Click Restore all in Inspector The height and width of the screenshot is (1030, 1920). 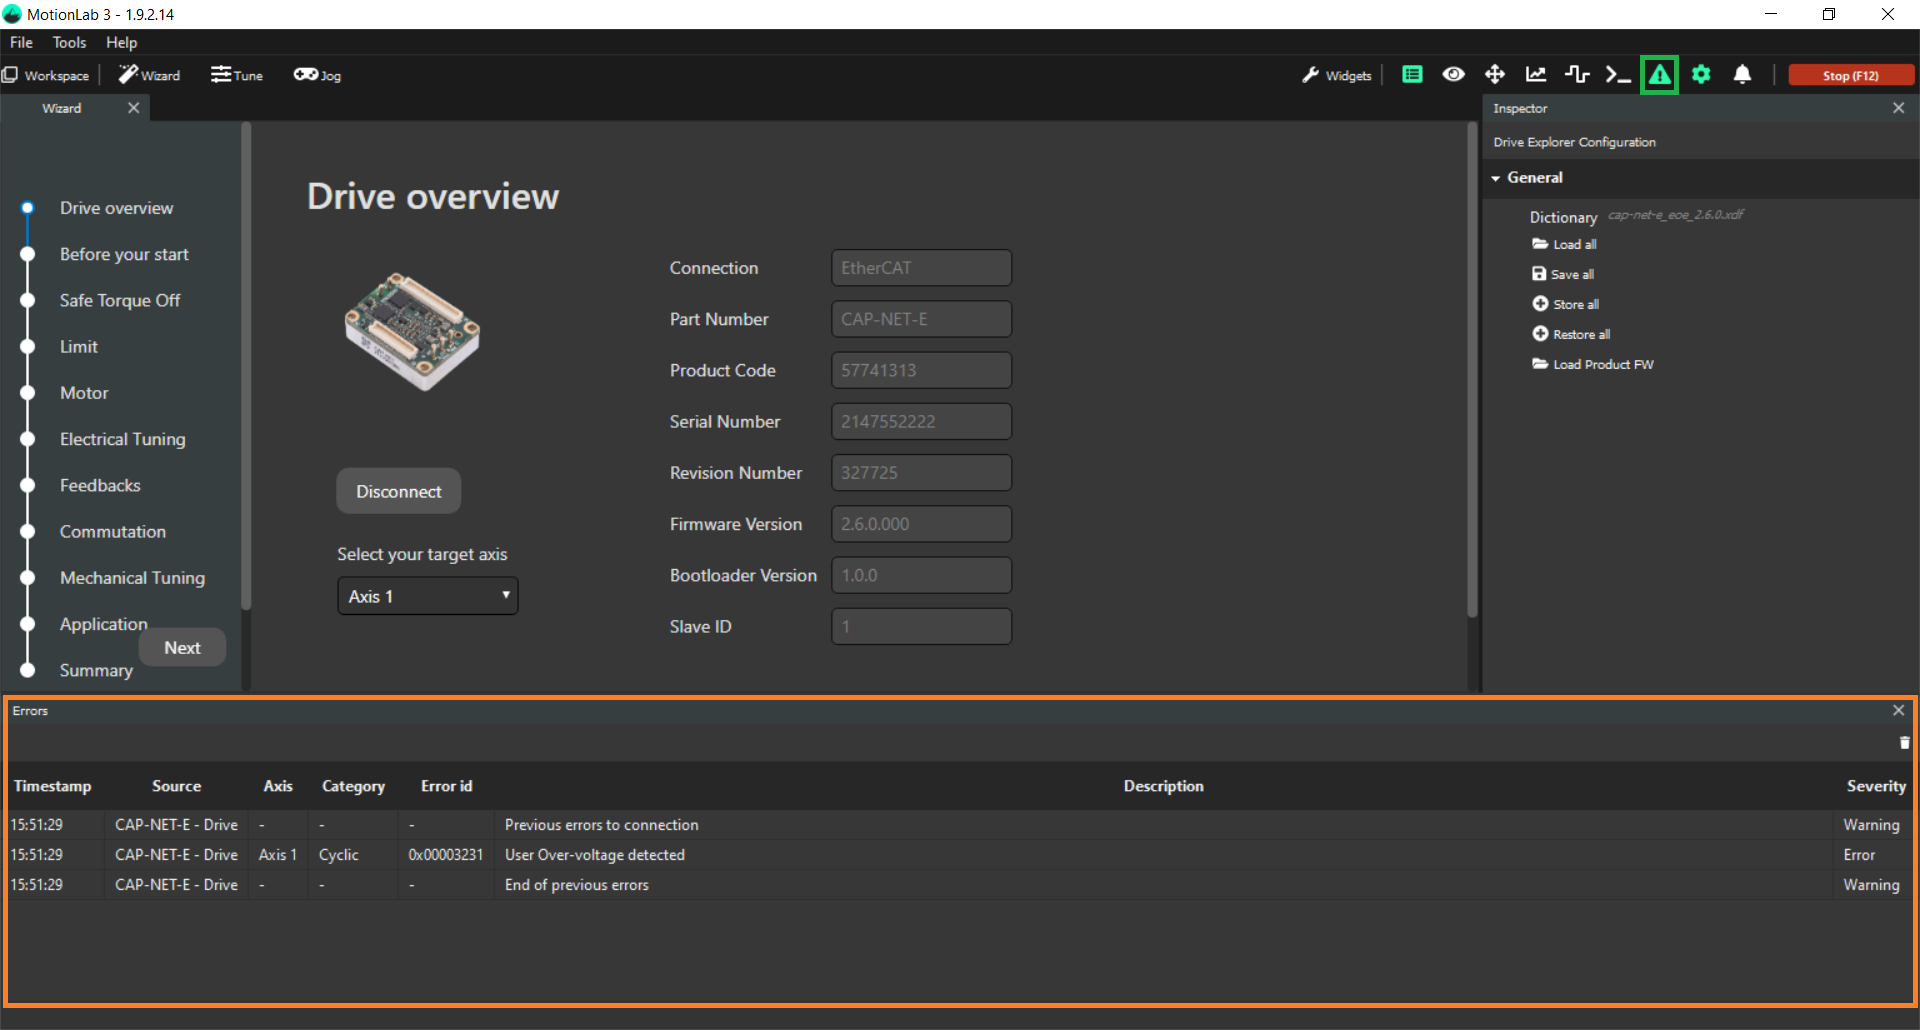coord(1571,334)
